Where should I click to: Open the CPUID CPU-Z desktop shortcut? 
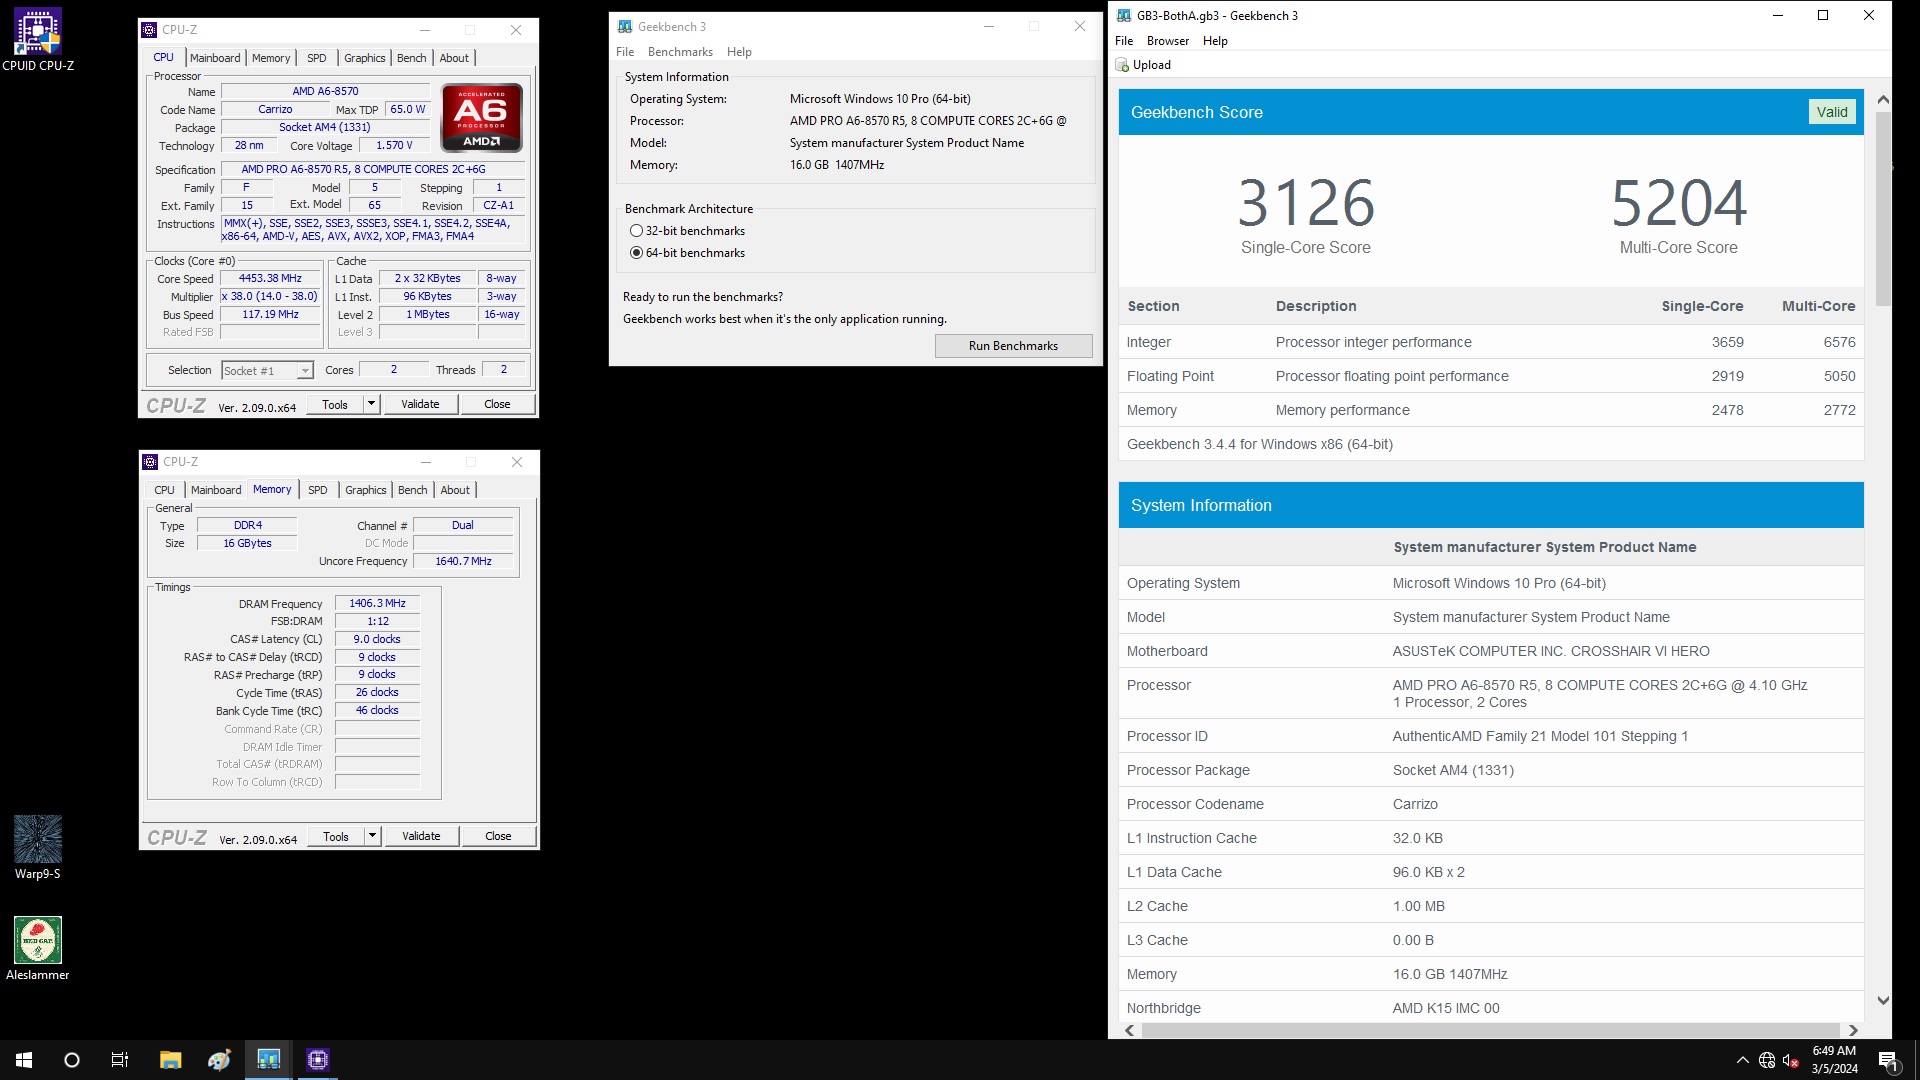(38, 40)
